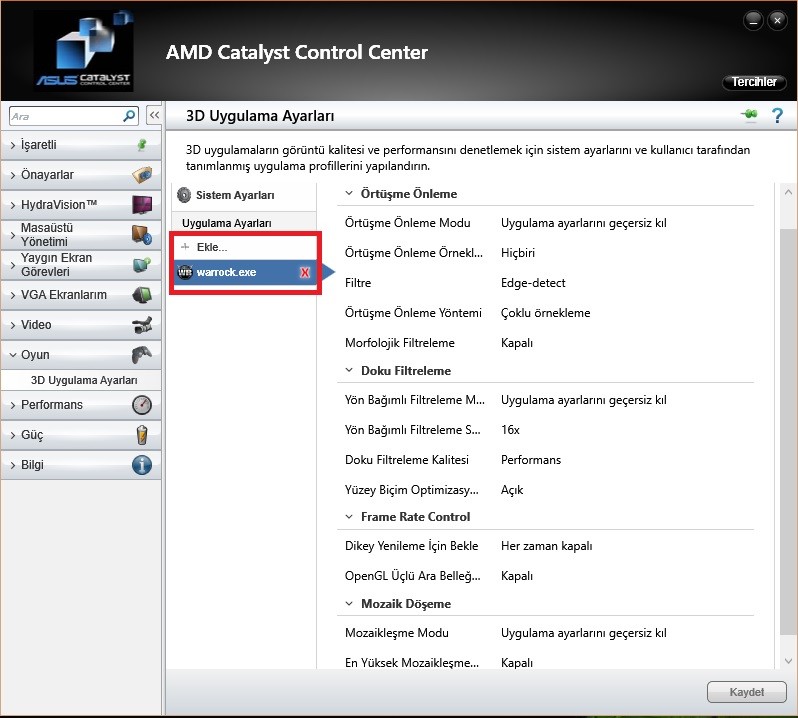Expand the Önayarlar section
The width and height of the screenshot is (798, 718).
[13, 175]
